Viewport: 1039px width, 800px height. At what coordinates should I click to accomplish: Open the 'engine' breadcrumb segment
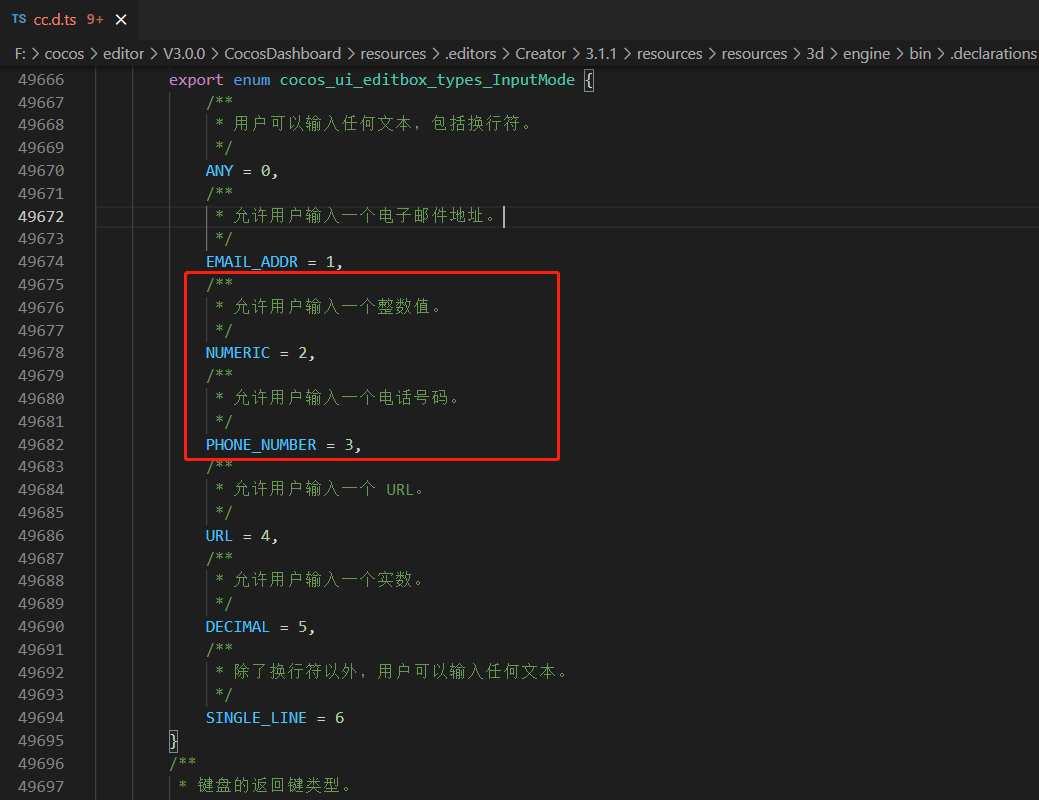tap(867, 54)
